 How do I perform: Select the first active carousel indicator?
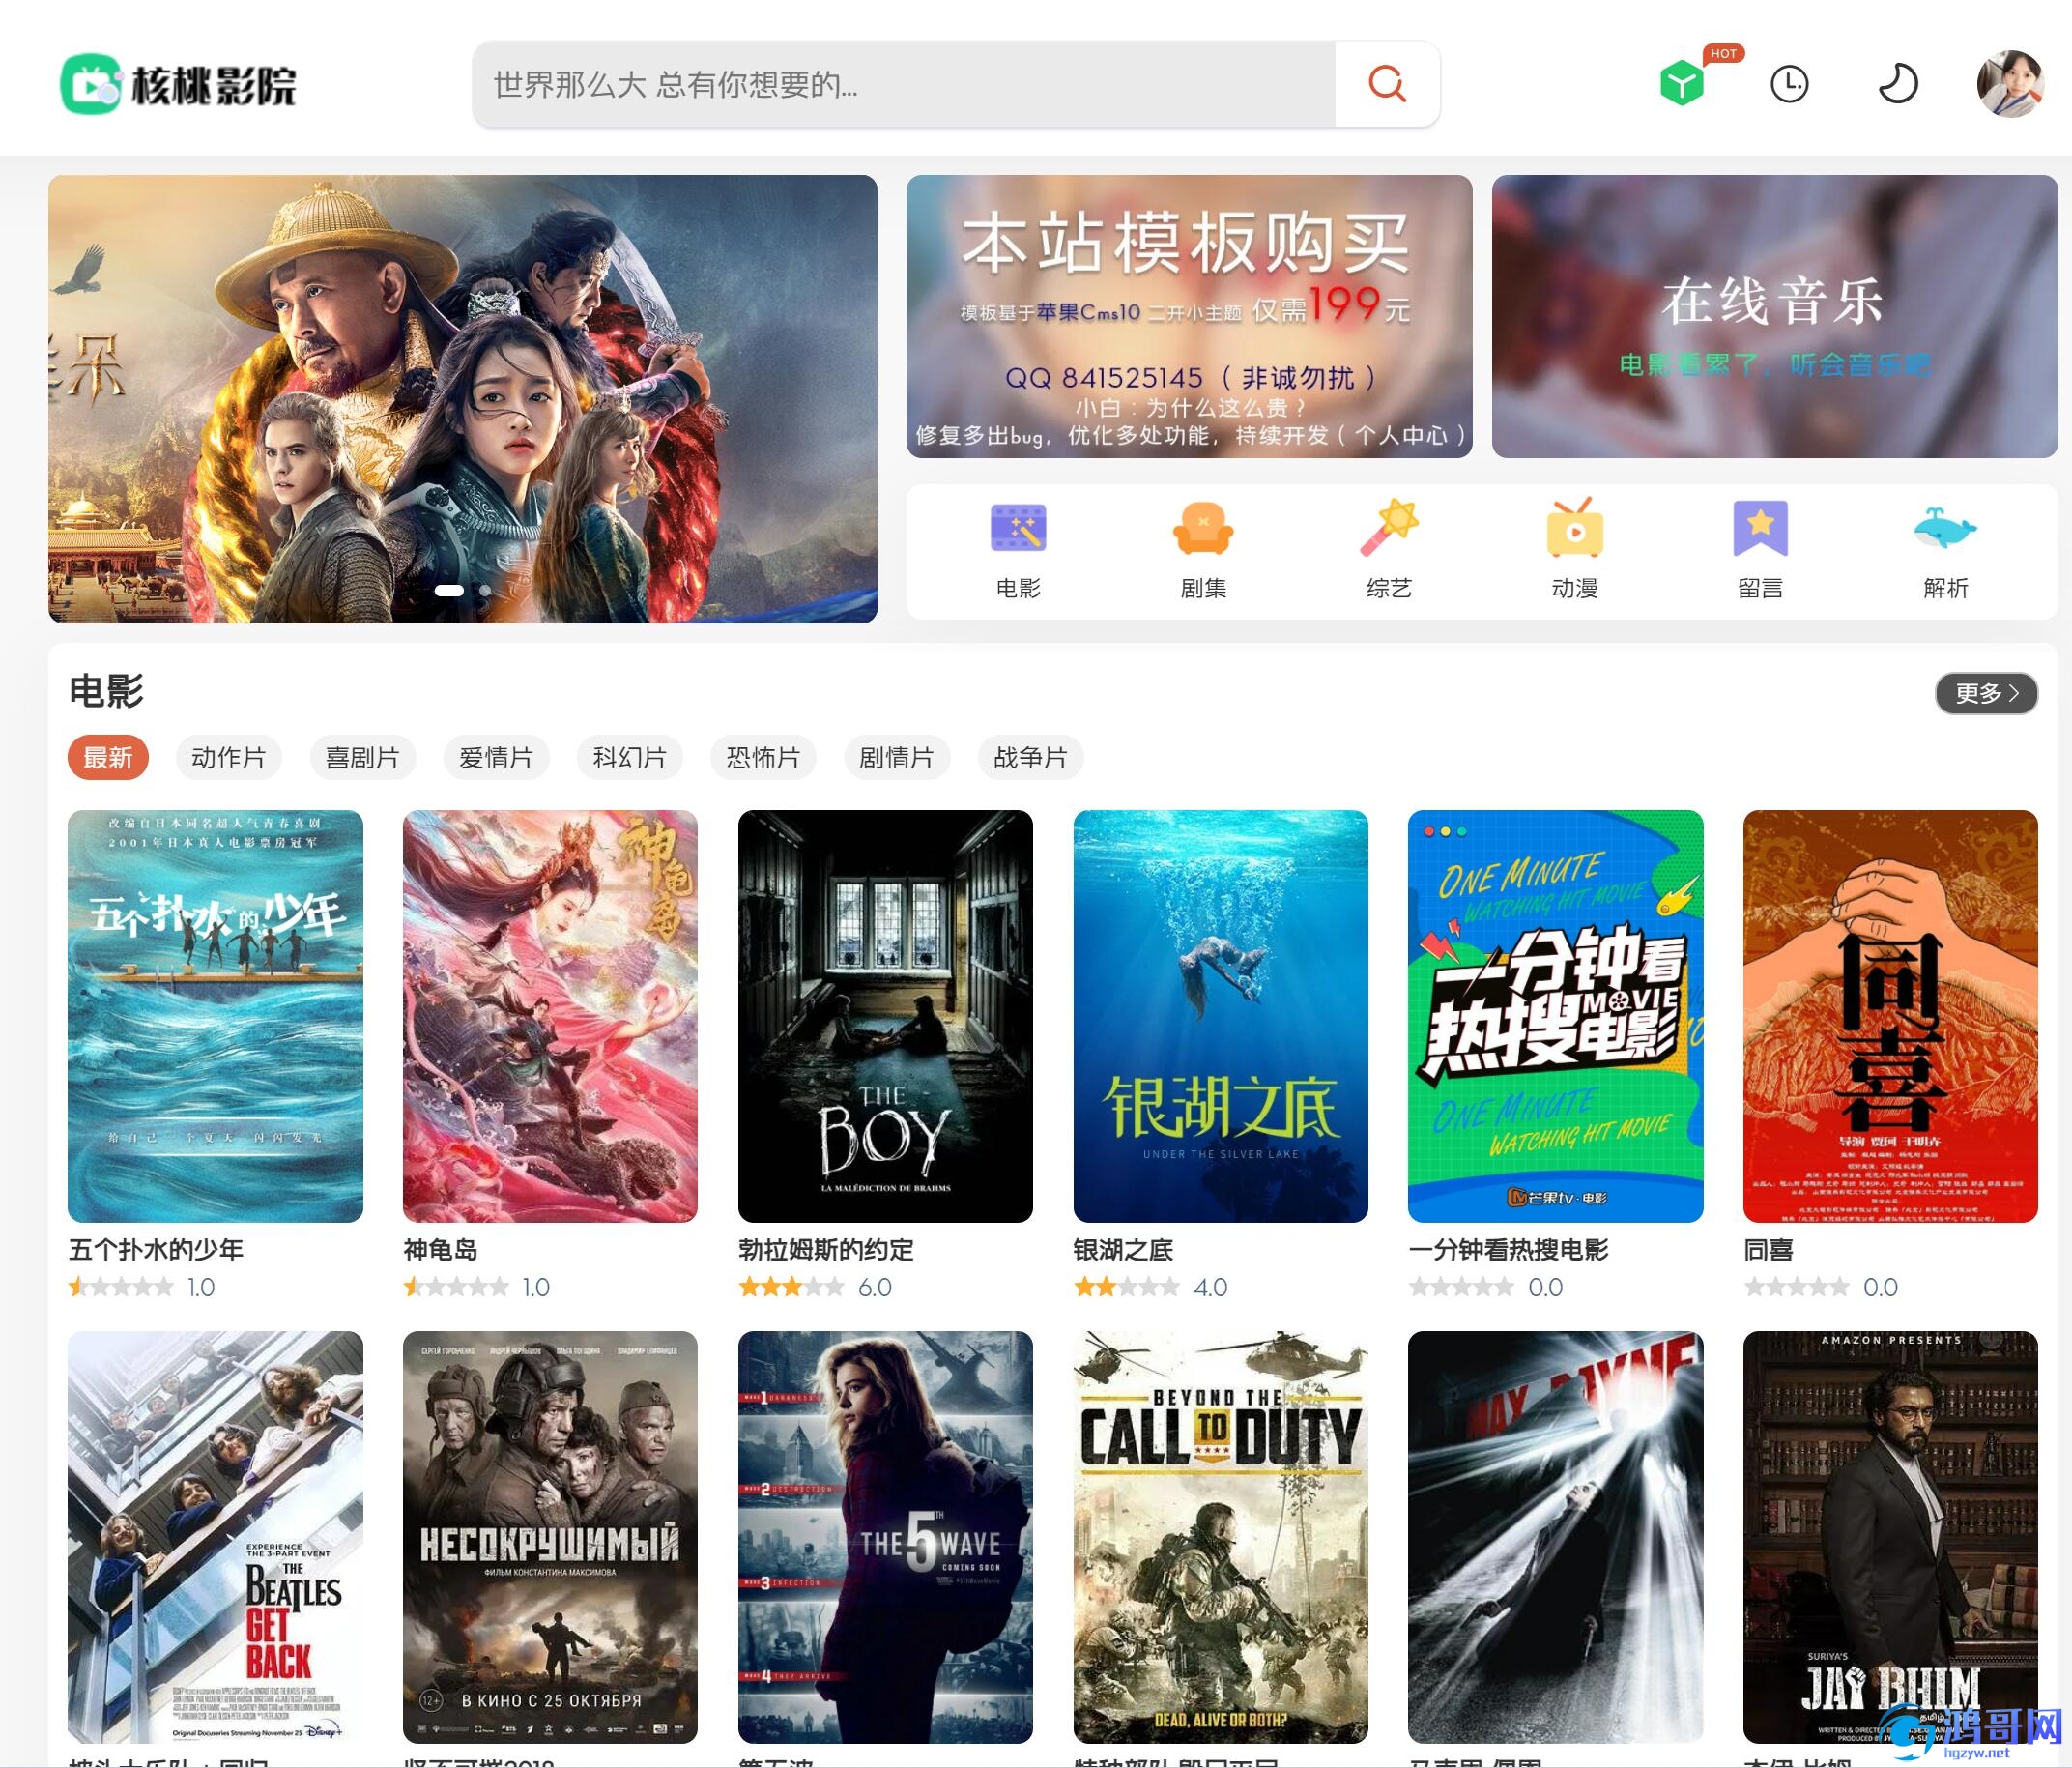tap(449, 591)
